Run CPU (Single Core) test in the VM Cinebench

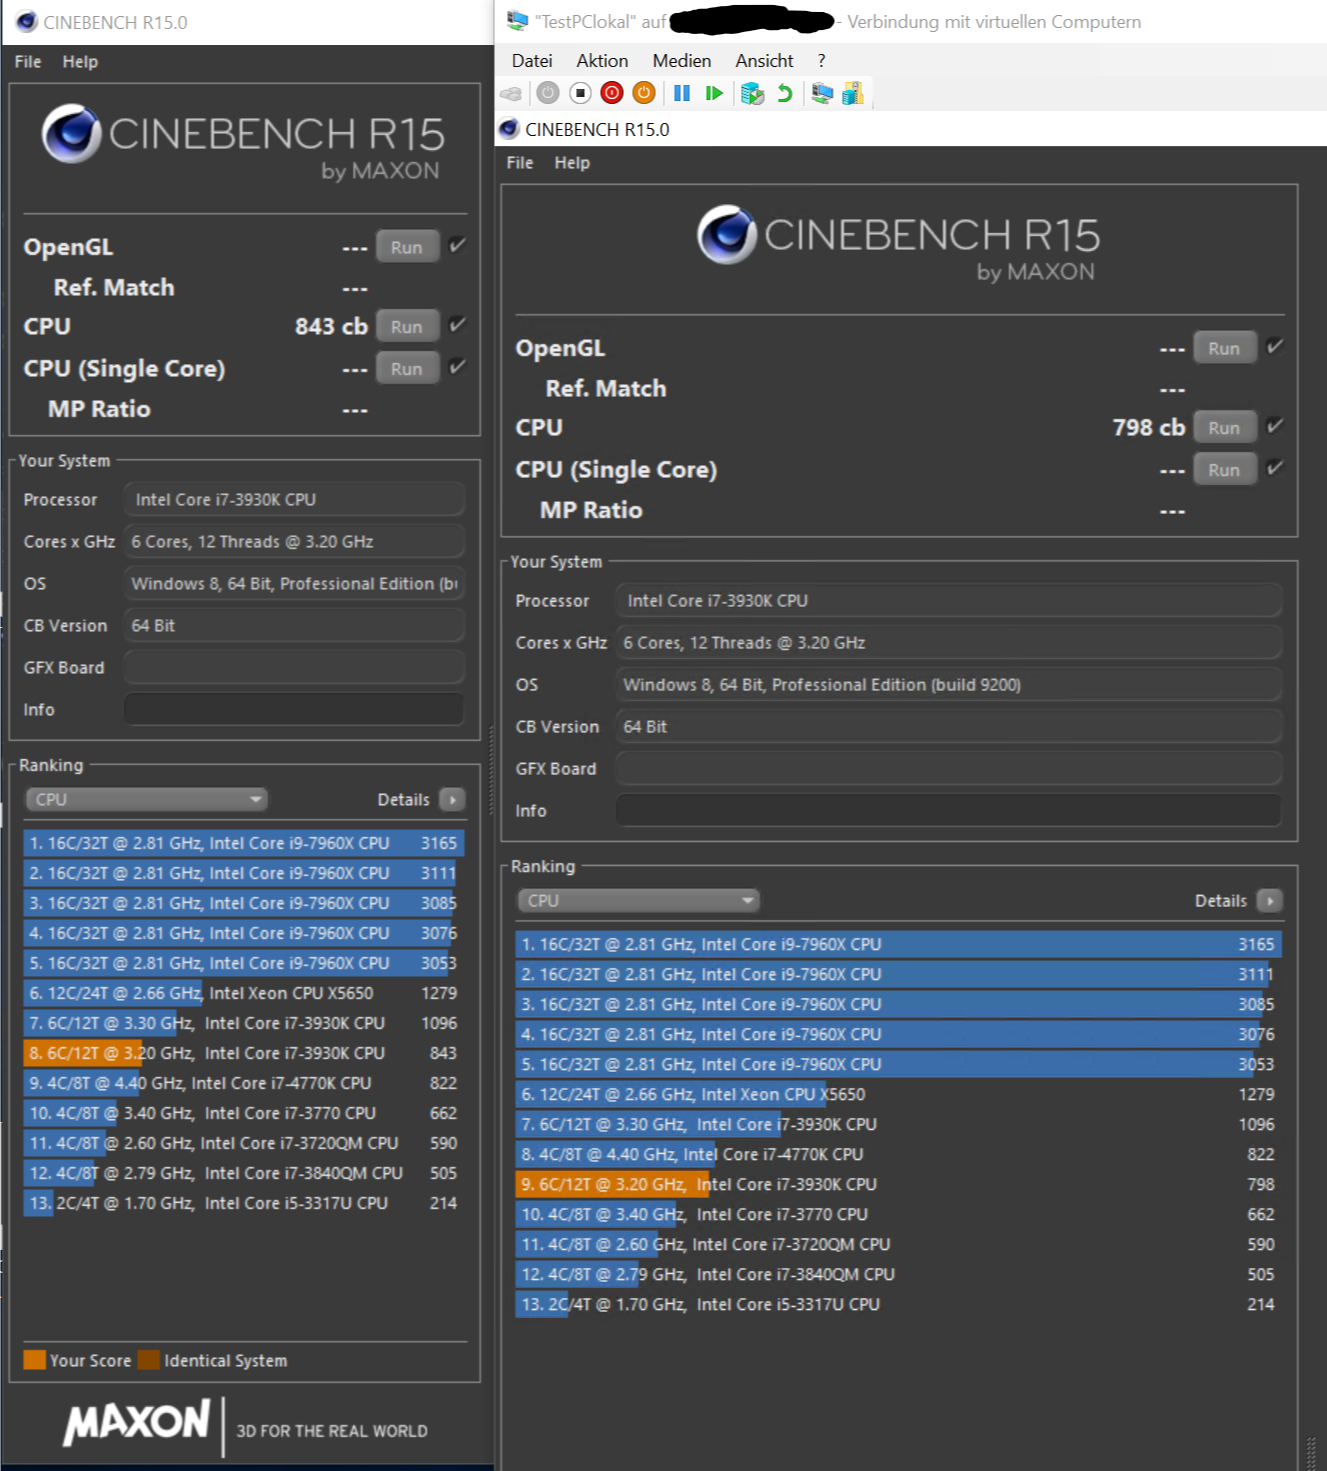tap(1224, 469)
